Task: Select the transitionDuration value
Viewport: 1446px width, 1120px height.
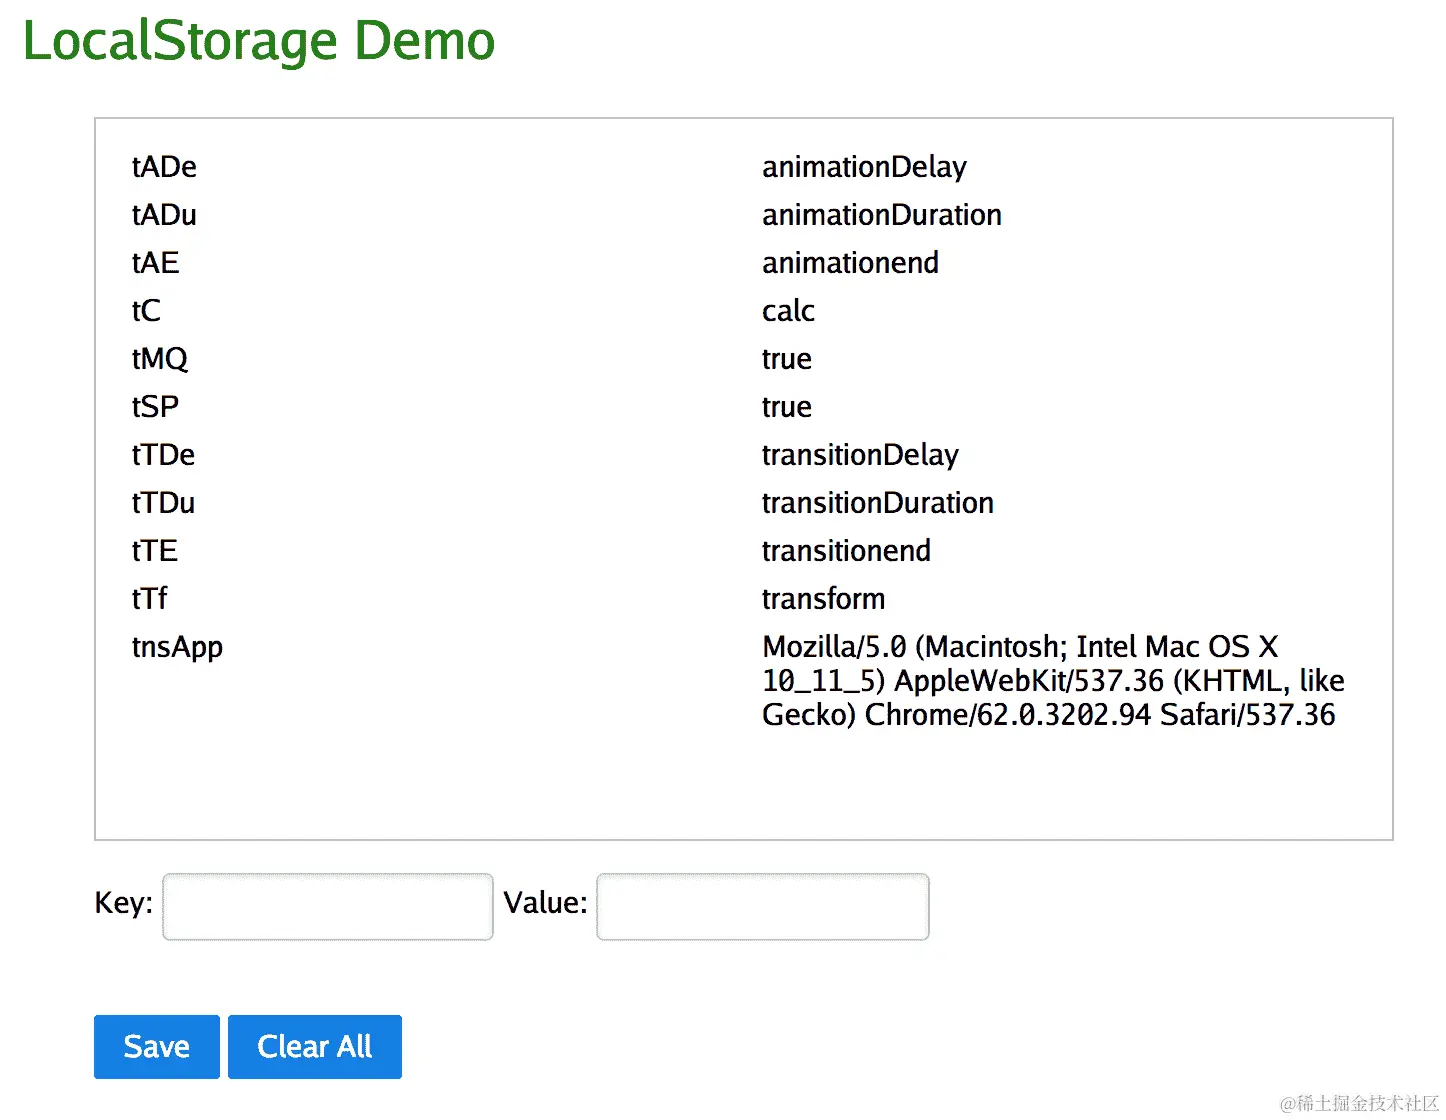Action: click(x=877, y=503)
